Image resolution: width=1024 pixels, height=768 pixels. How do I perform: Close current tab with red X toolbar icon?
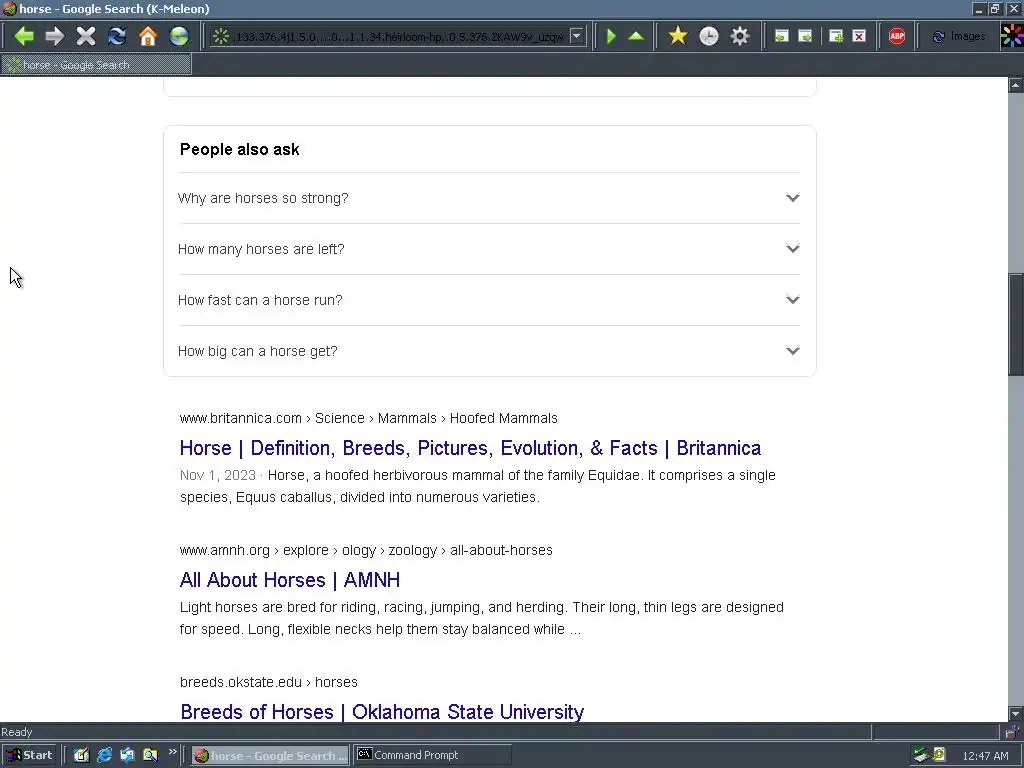859,36
